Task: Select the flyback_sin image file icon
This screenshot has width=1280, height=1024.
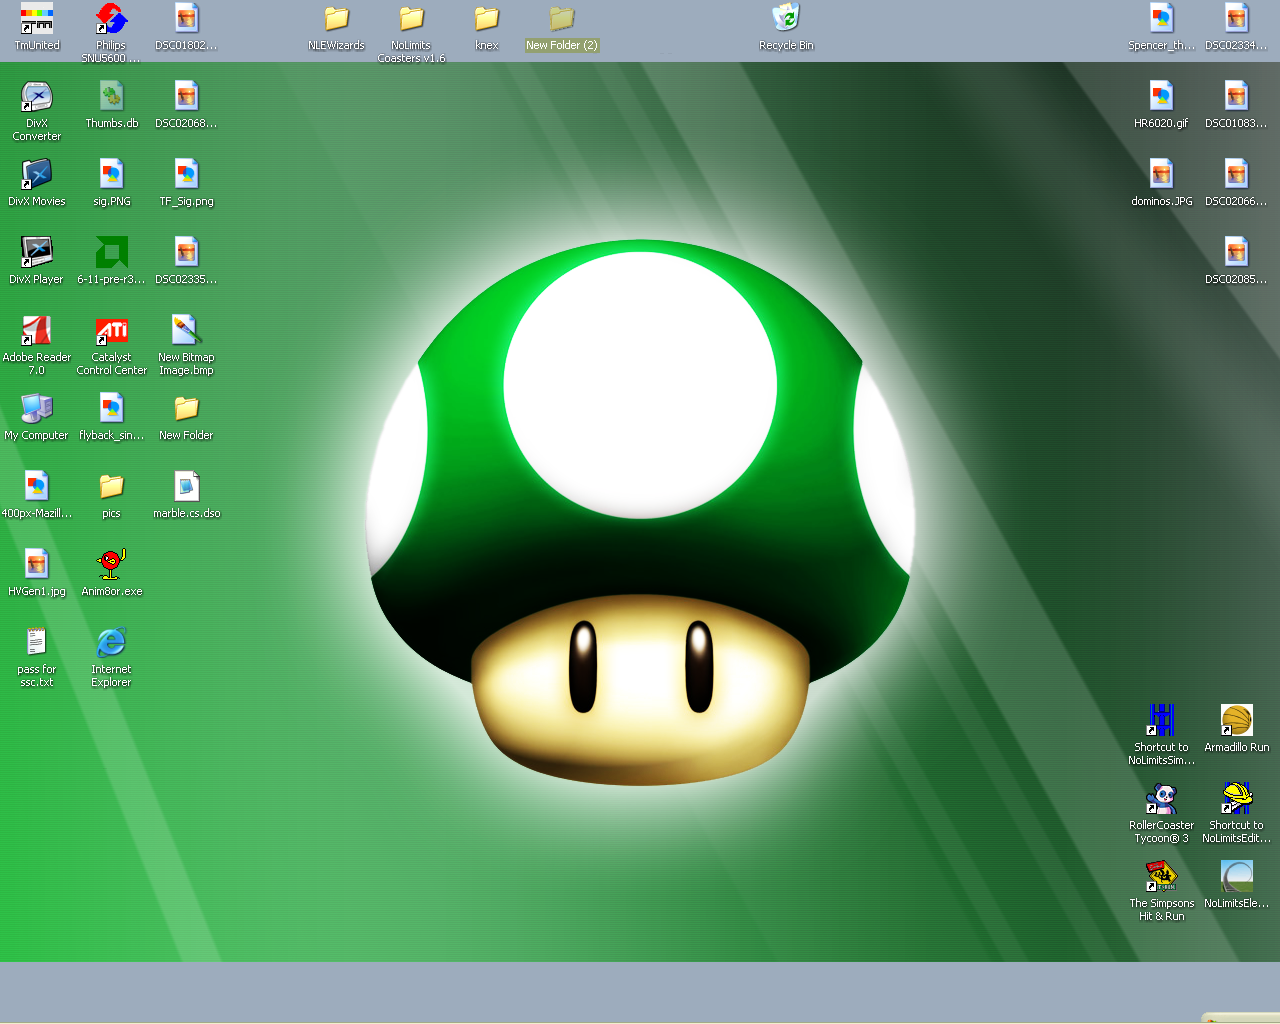Action: pyautogui.click(x=111, y=408)
